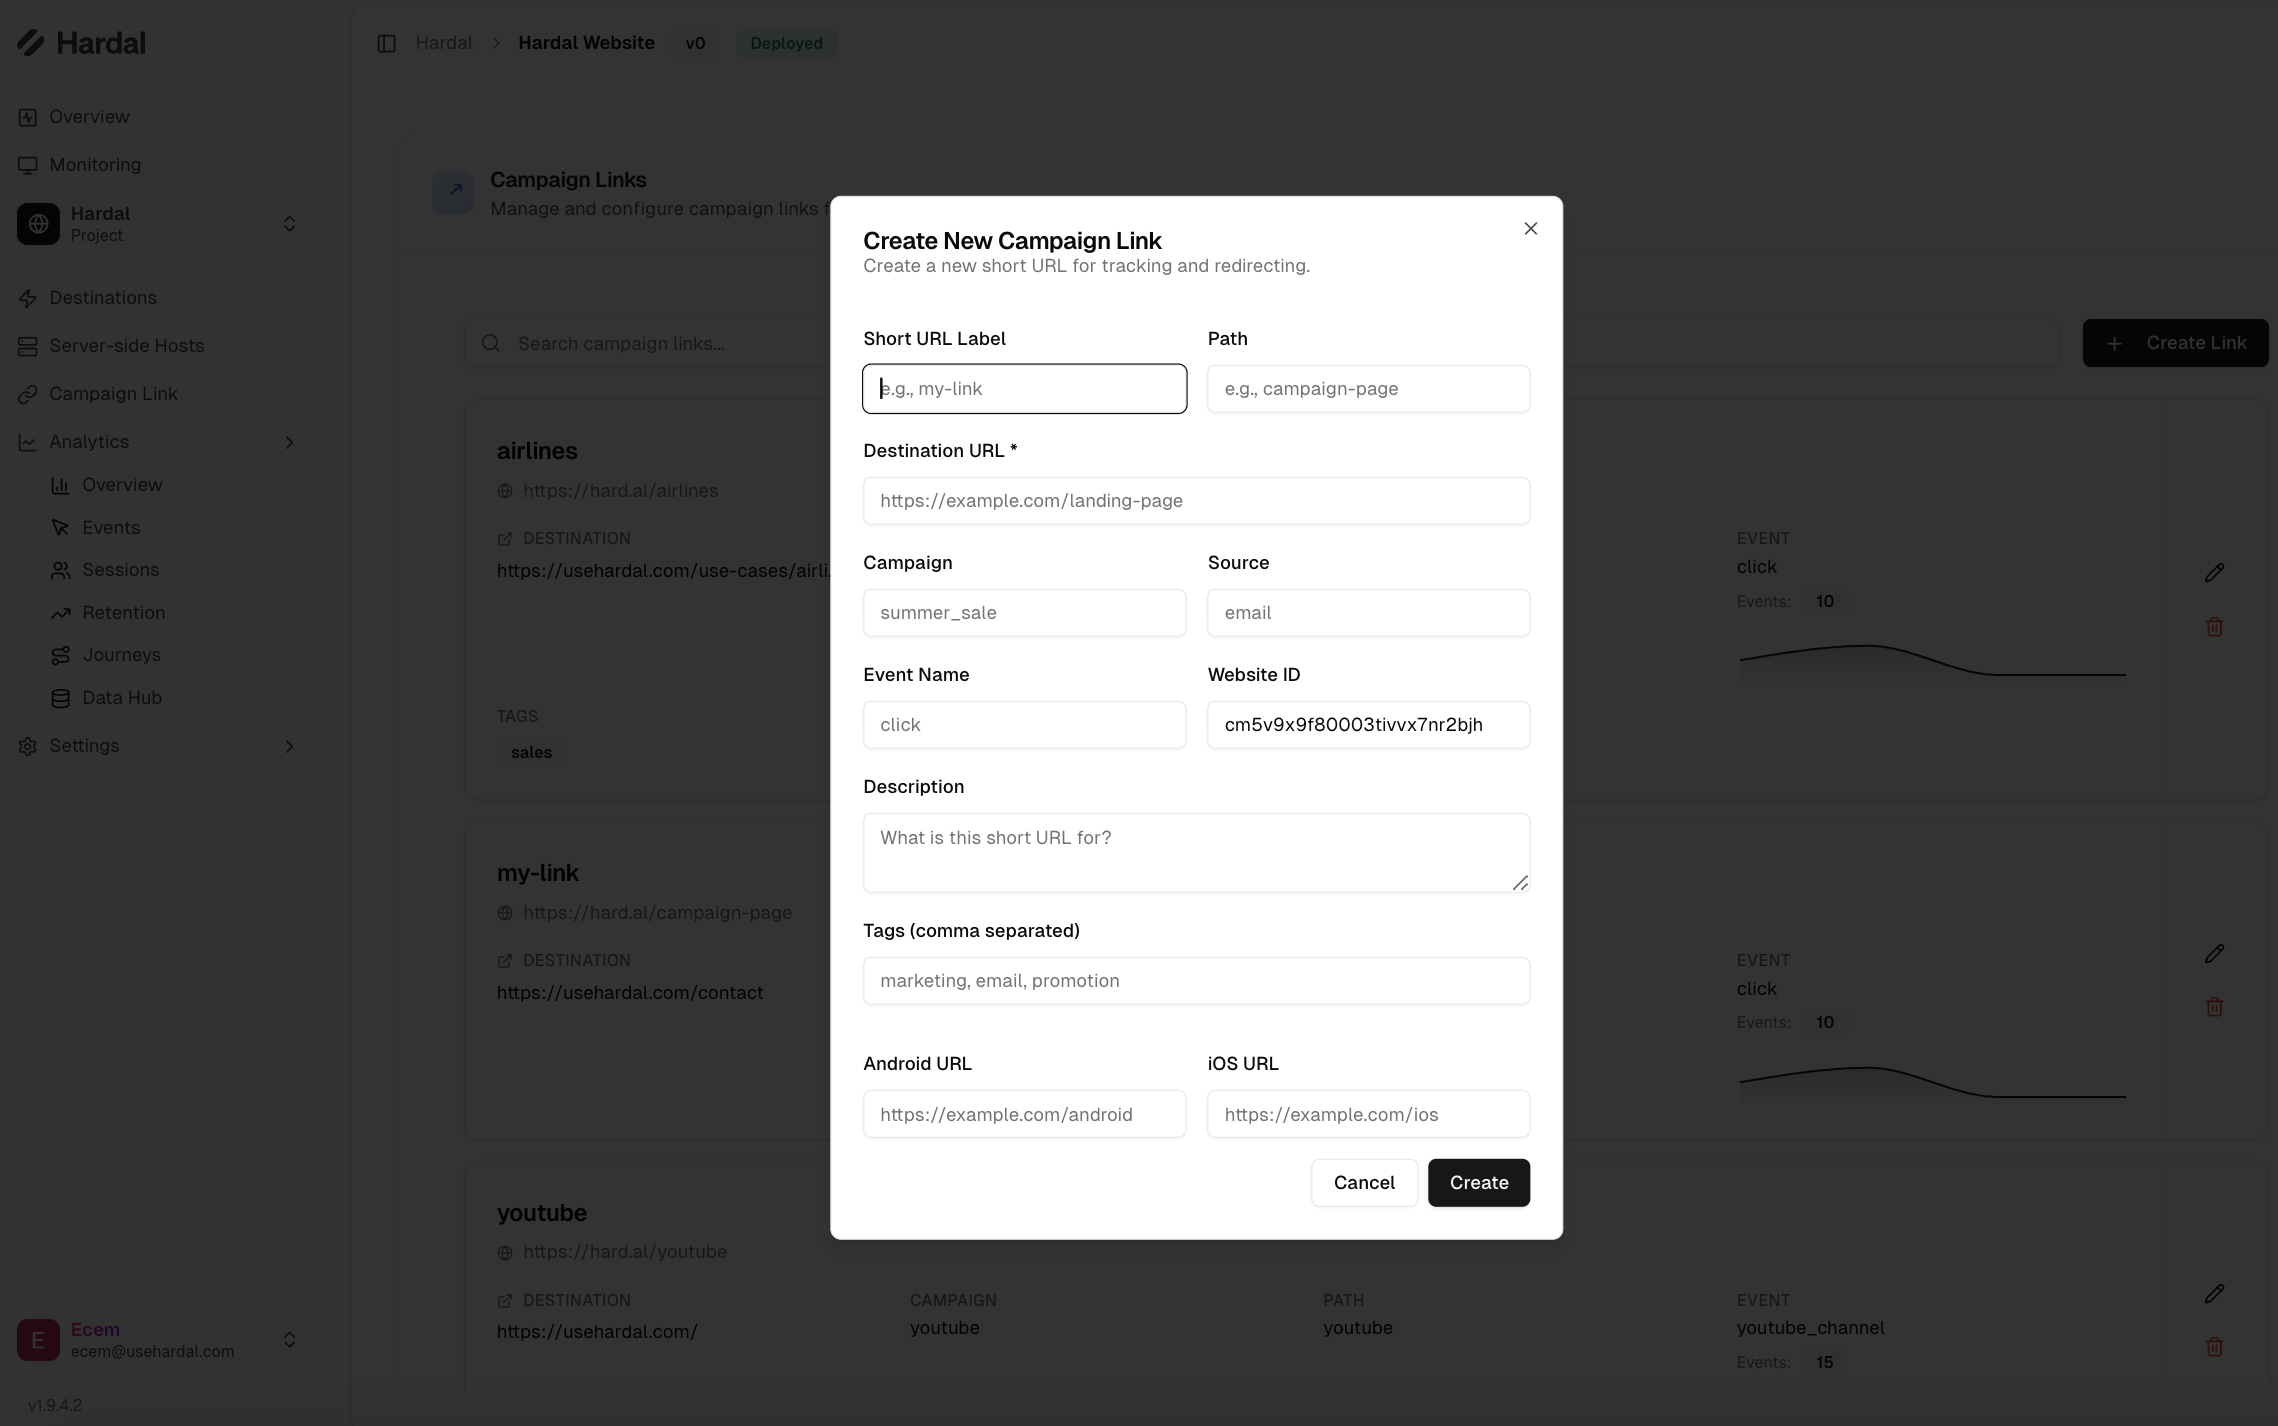Viewport: 2278px width, 1426px height.
Task: Close the Create New Campaign Link dialog
Action: (x=1530, y=229)
